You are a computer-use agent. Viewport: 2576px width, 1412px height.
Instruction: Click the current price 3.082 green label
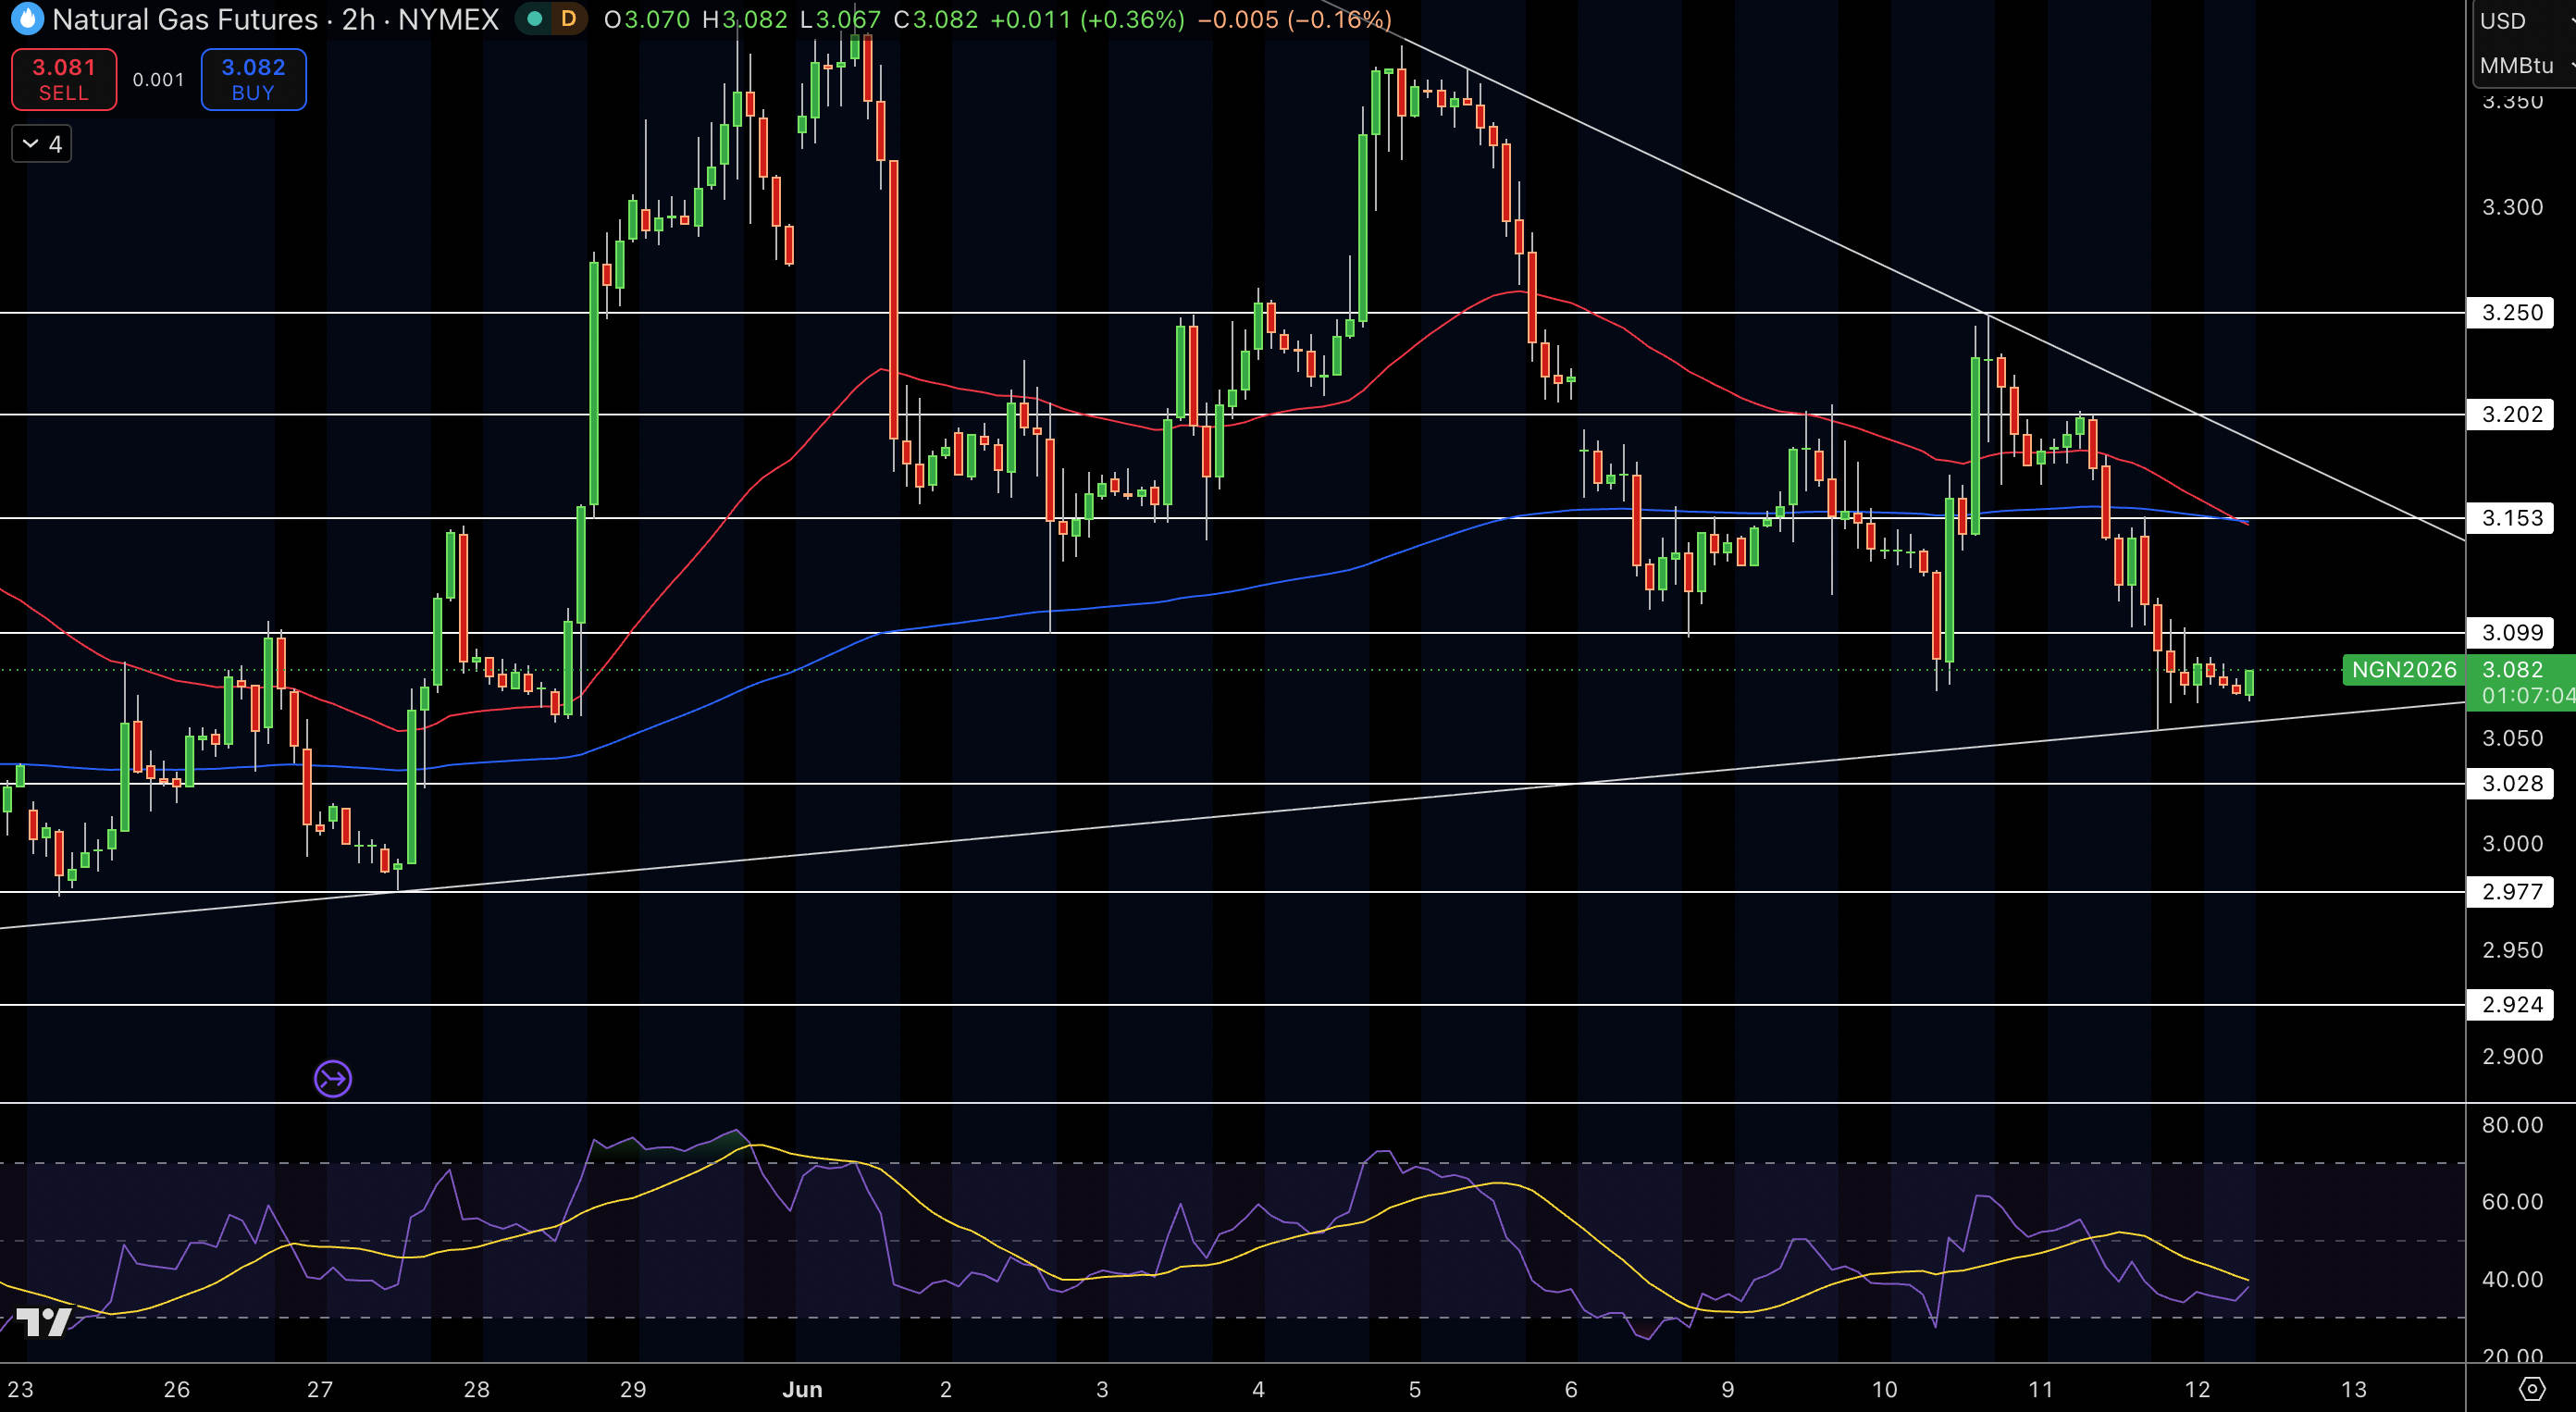2521,682
